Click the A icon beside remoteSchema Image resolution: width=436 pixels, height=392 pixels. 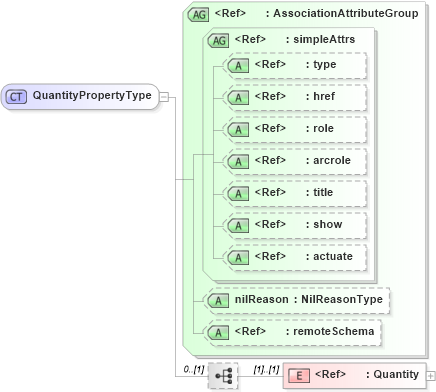coord(218,333)
